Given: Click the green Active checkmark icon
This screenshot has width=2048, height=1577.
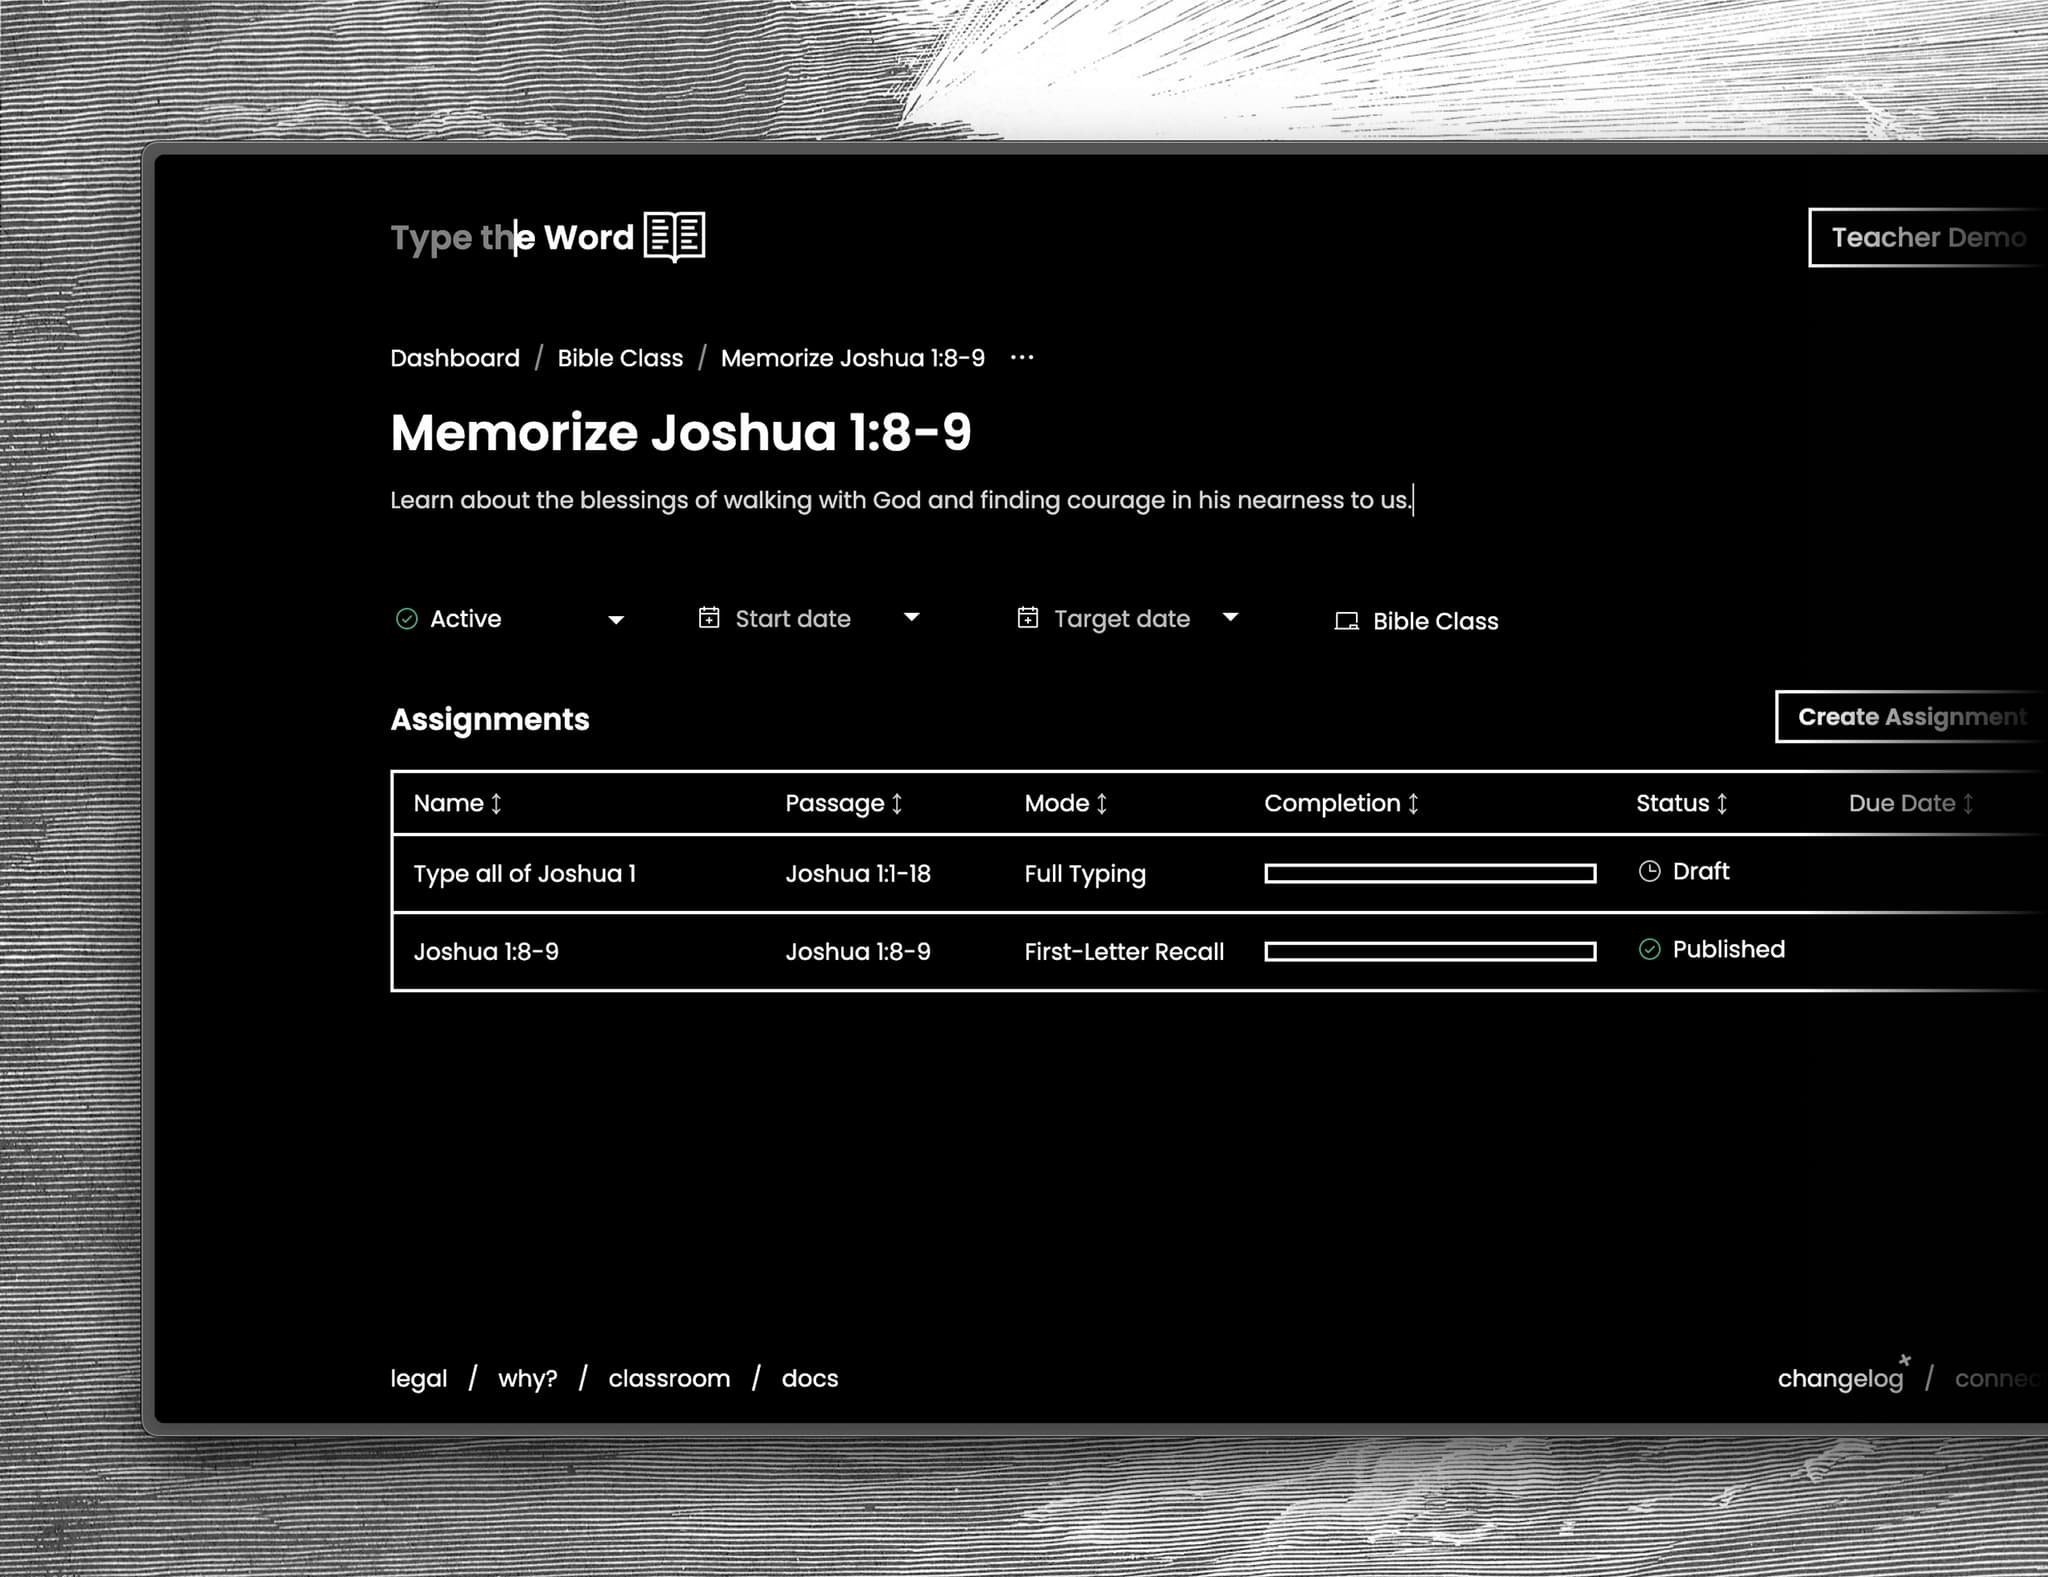Looking at the screenshot, I should (x=406, y=619).
